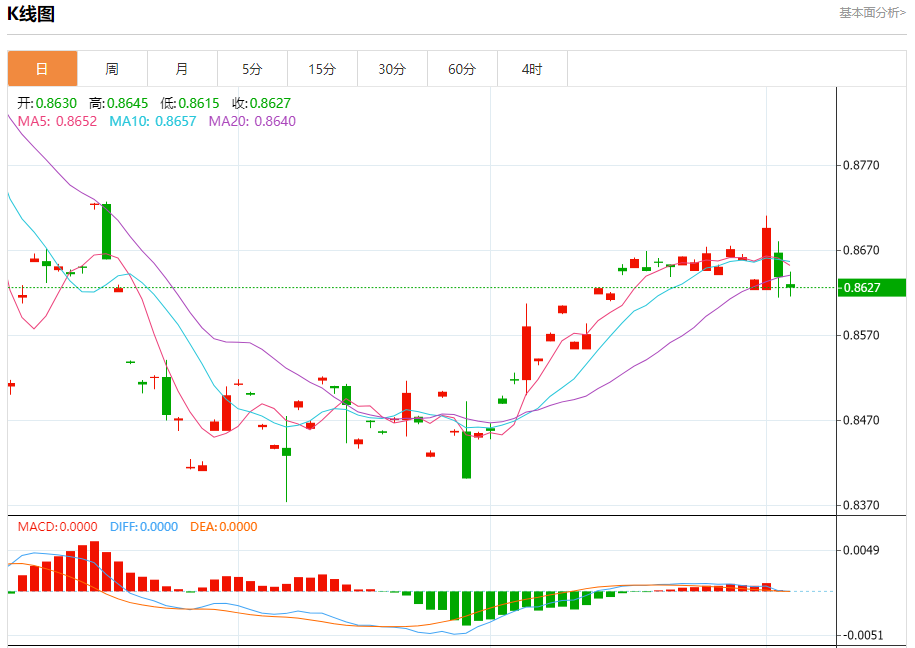Click the DEA:0.0000 indicator label
915x648 pixels.
(223, 527)
